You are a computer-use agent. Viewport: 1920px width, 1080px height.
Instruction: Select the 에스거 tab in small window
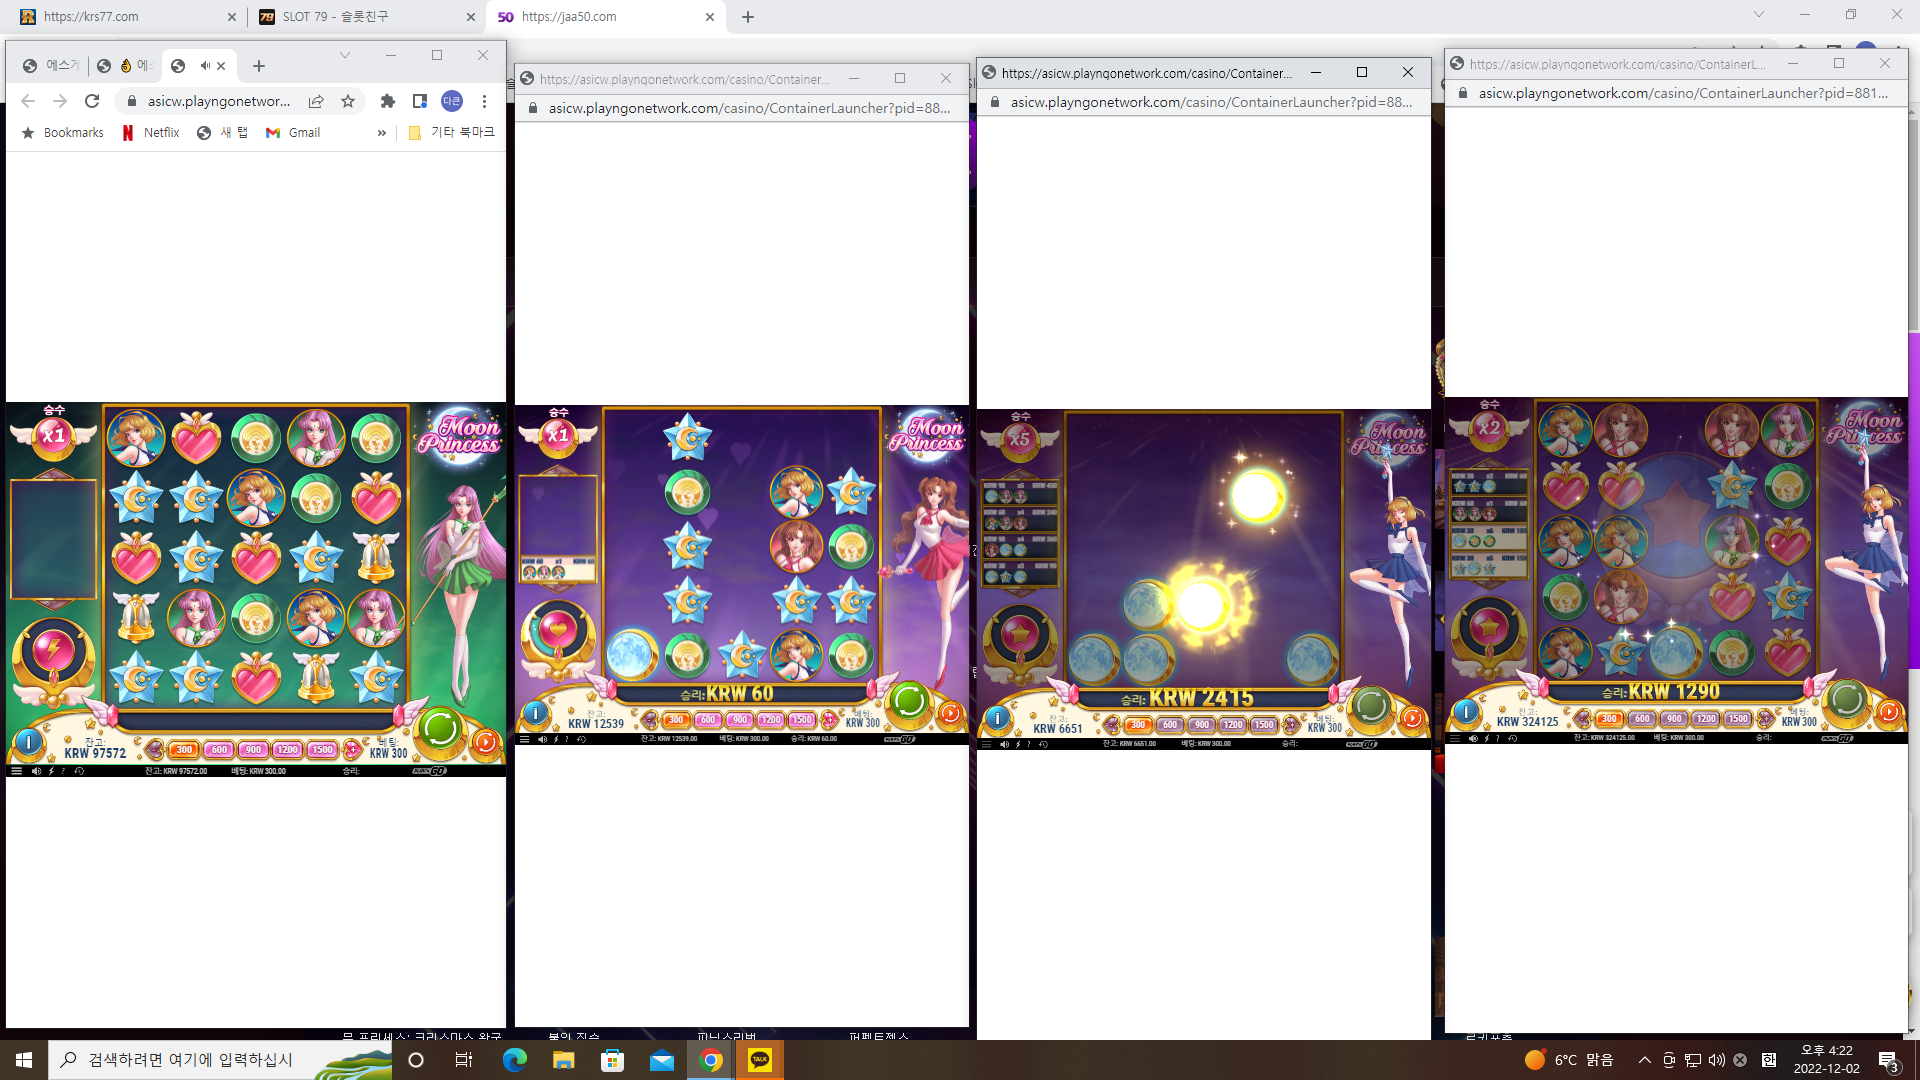pos(52,66)
